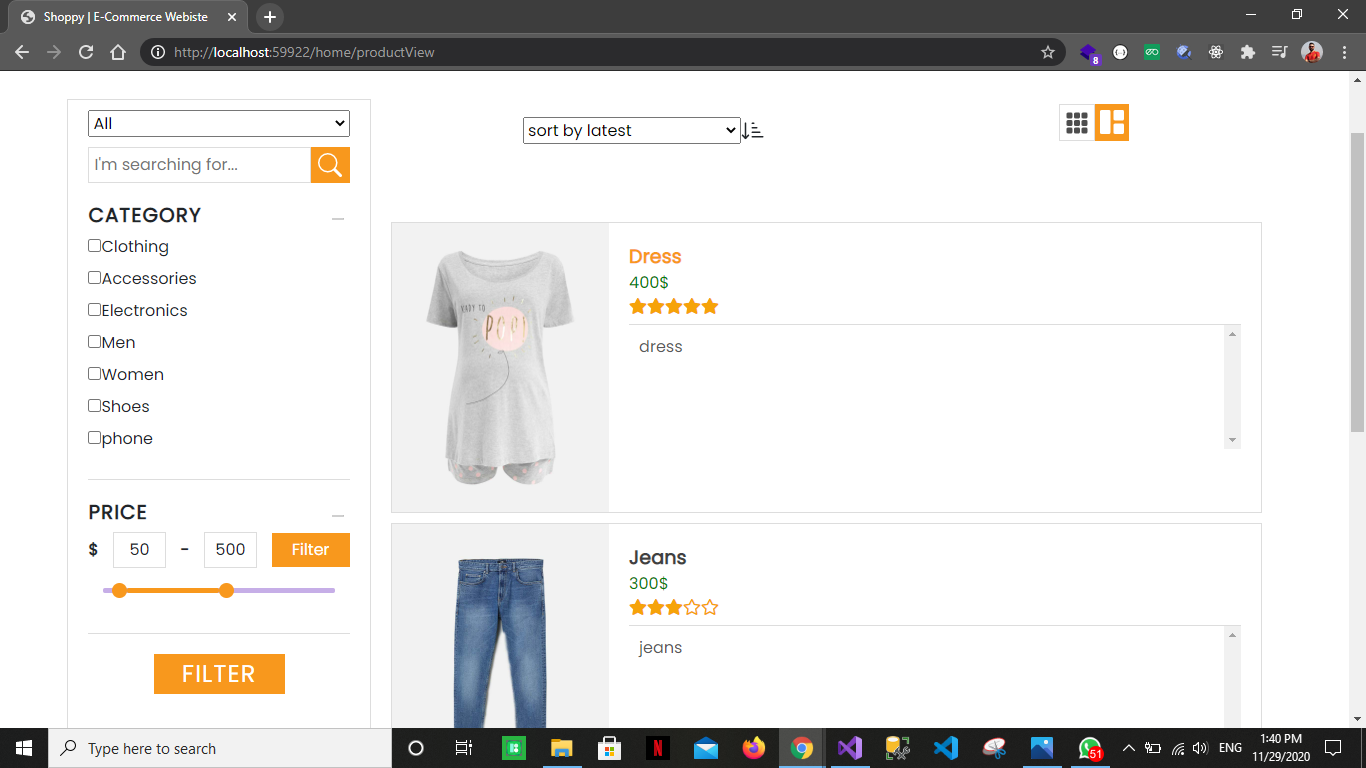Click the orange search magnifier button
Screen dimensions: 1366x768
click(330, 165)
